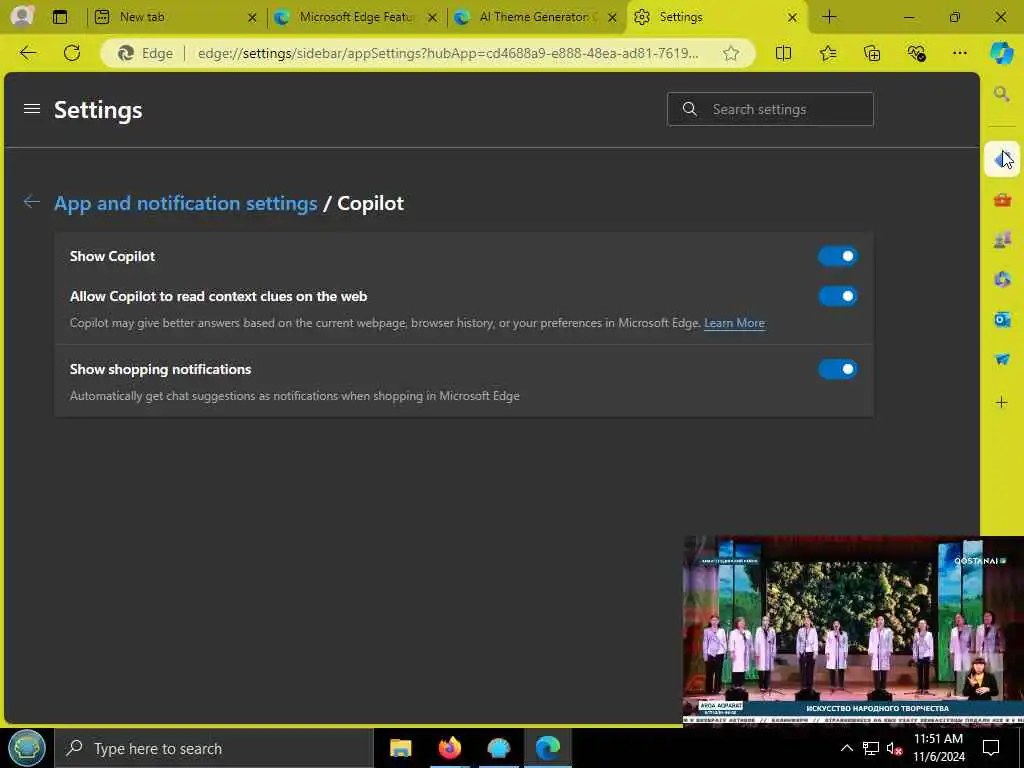Screen dimensions: 1024x768
Task: Open sidebar Search icon
Action: (x=1002, y=94)
